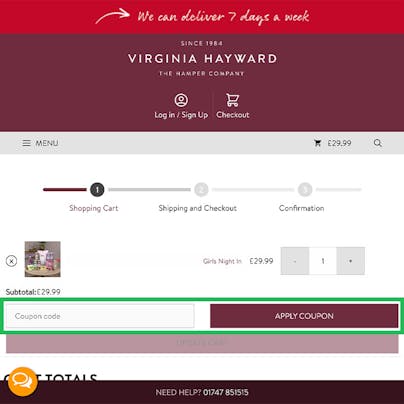This screenshot has height=404, width=404.
Task: Open the orange live chat bubble
Action: tap(22, 382)
